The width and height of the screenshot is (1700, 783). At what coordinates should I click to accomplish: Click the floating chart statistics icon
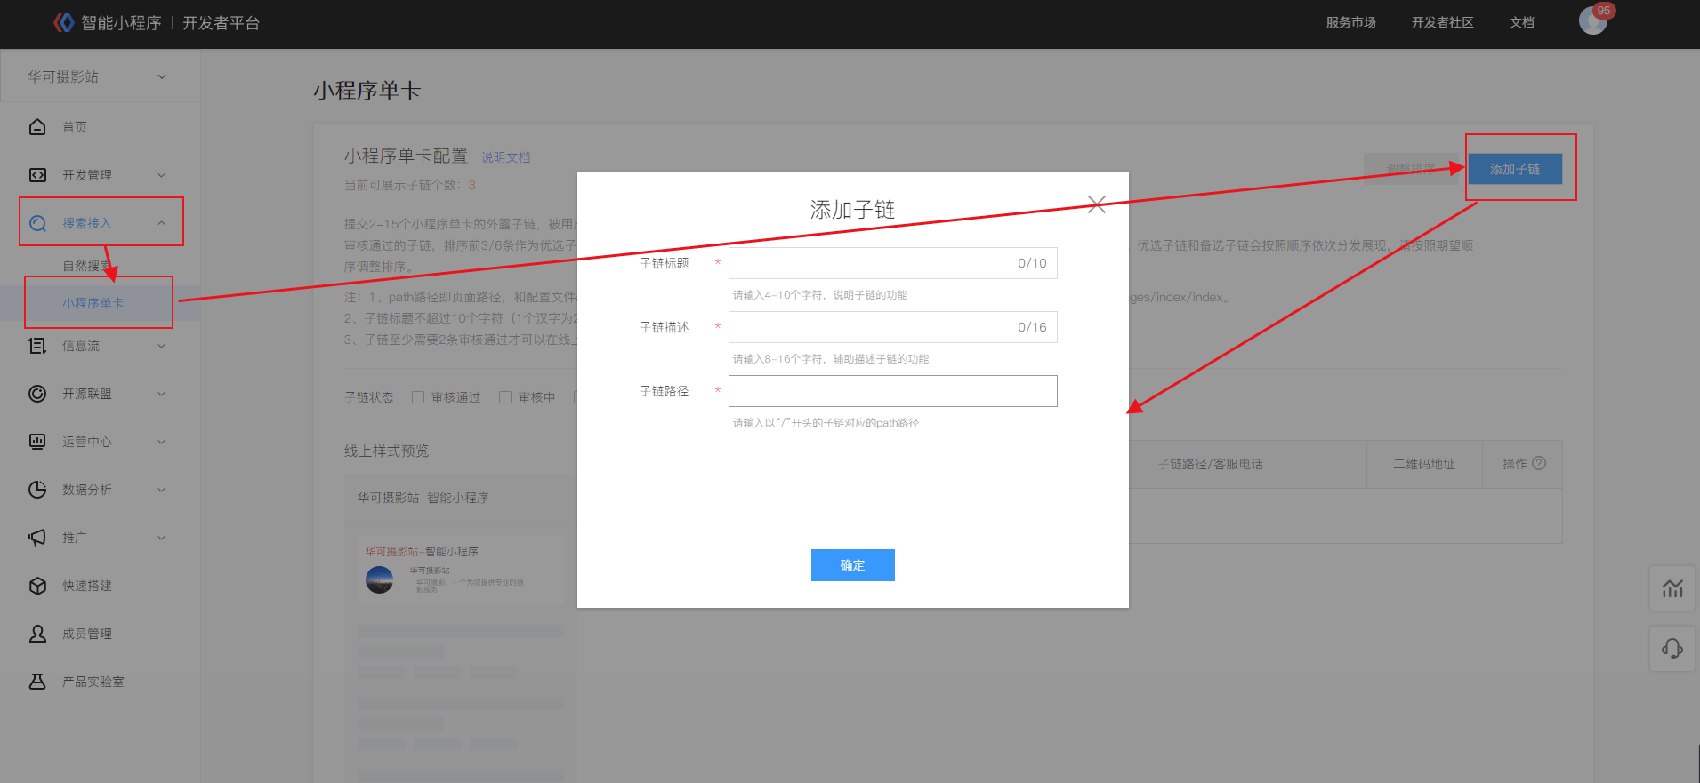point(1672,588)
